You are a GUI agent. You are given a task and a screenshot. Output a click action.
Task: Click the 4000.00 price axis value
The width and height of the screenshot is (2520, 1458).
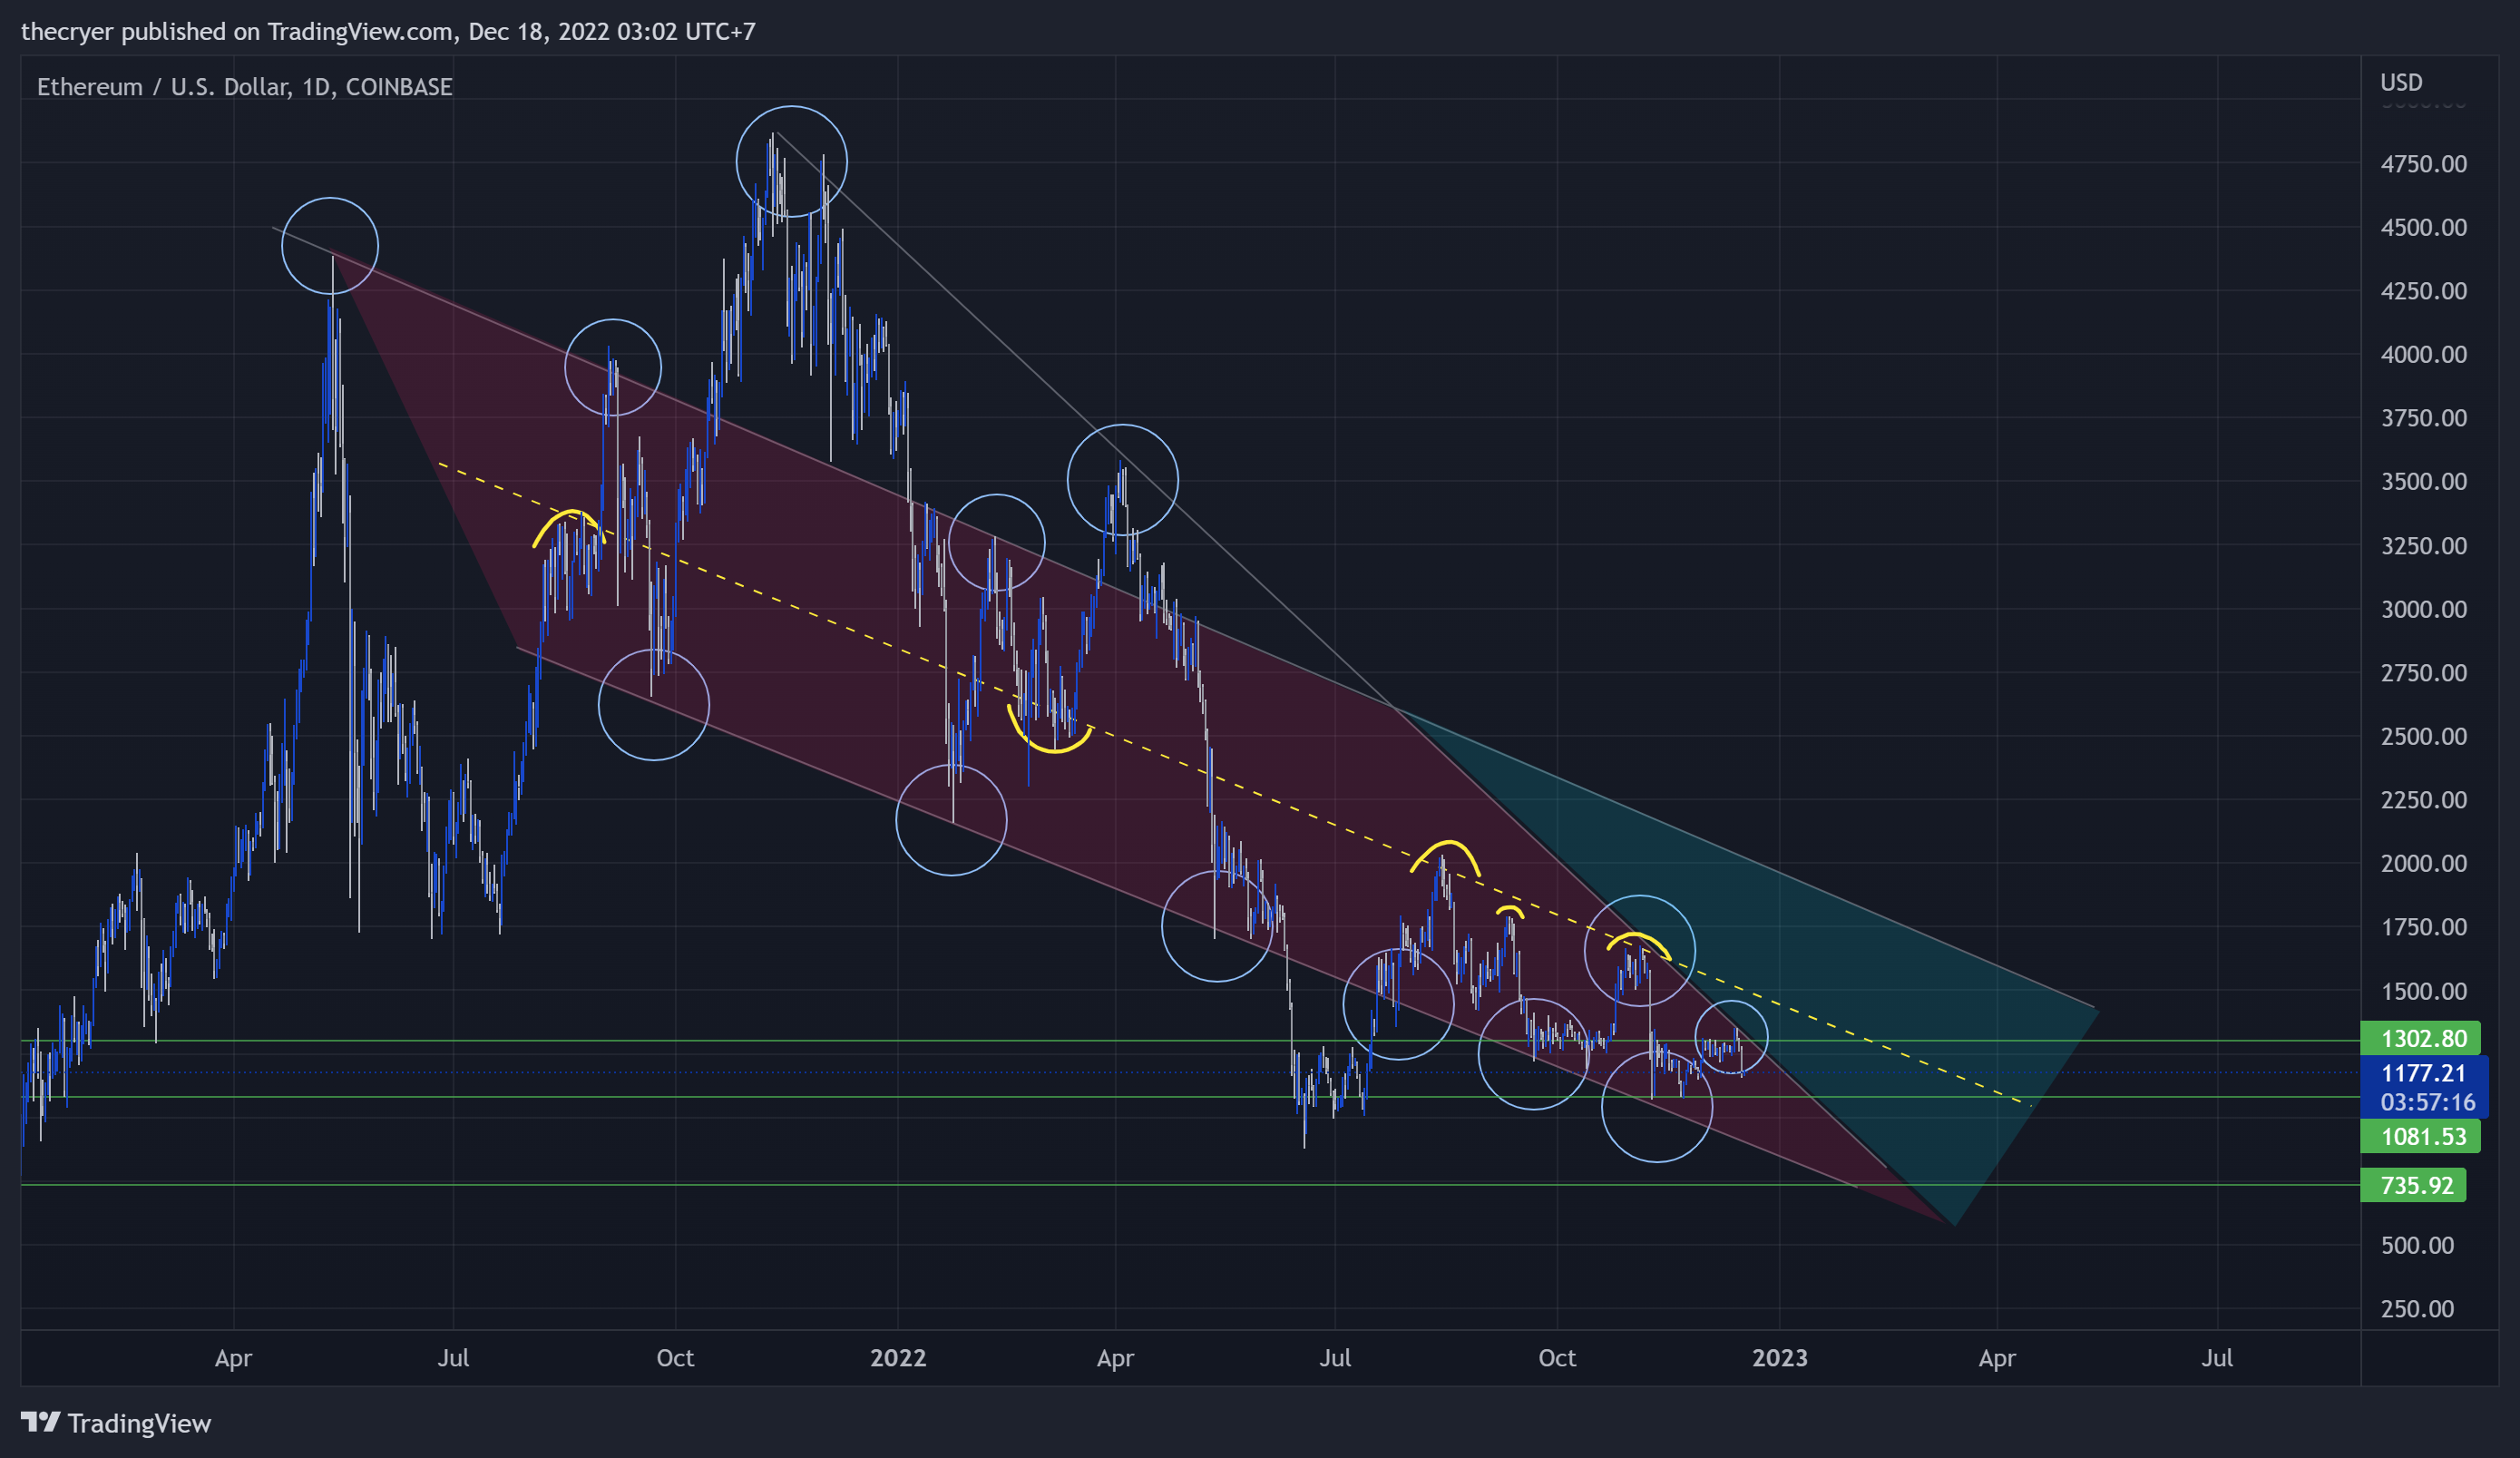(2424, 354)
